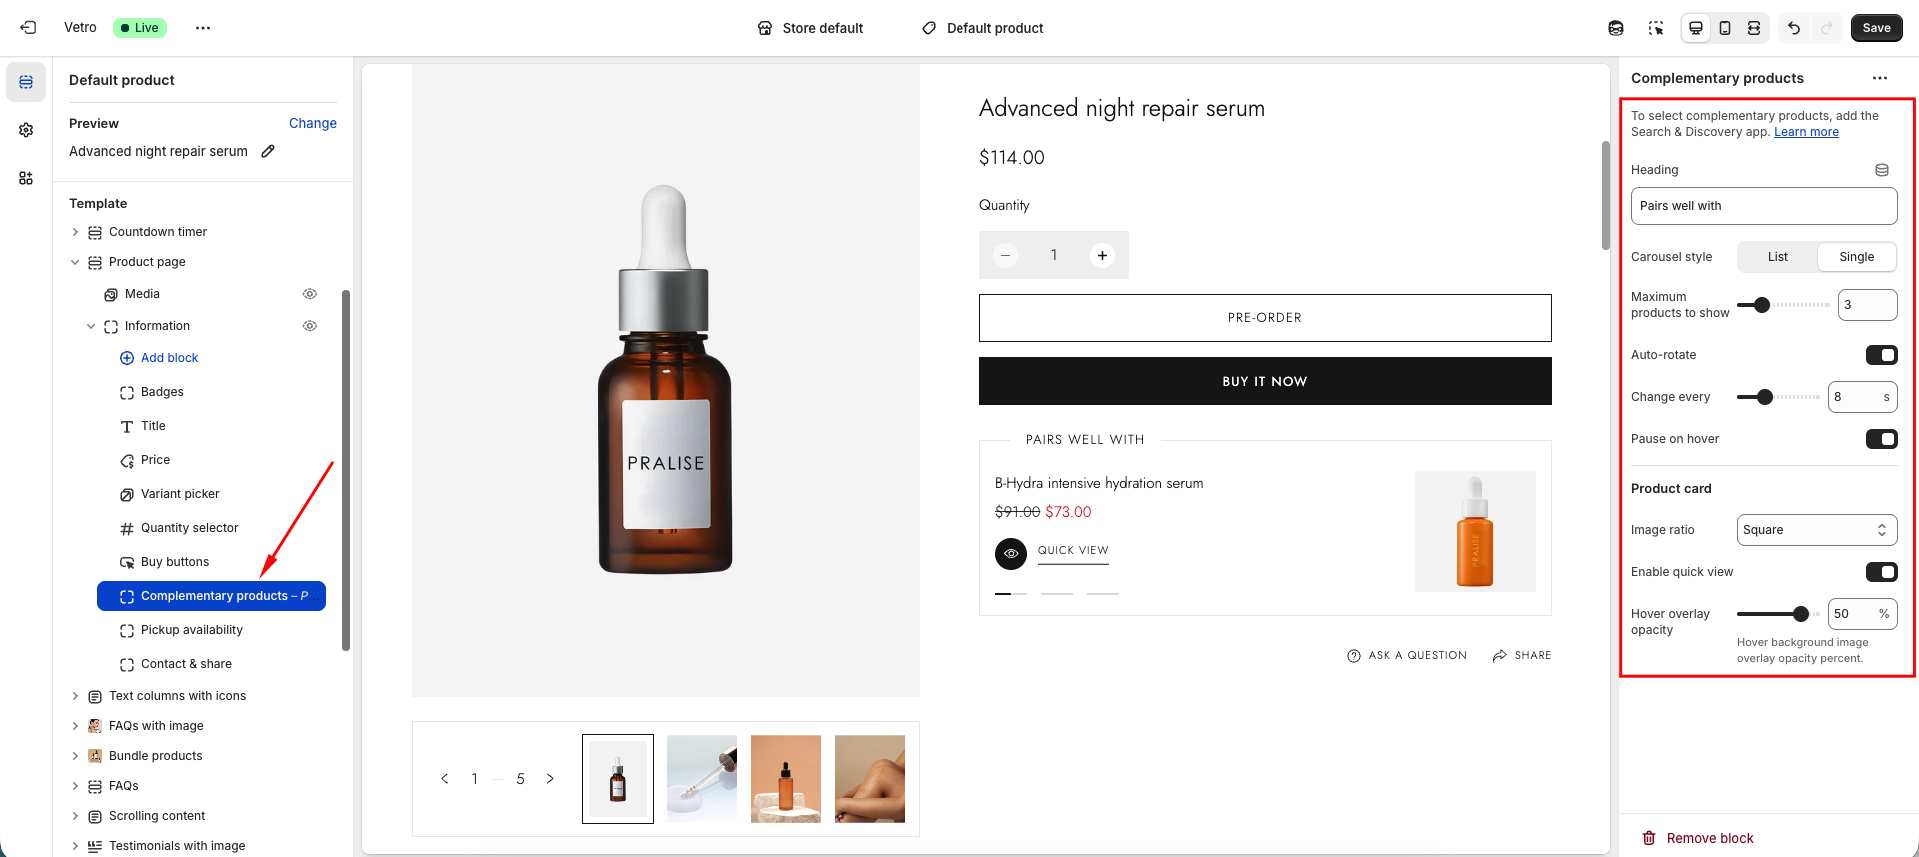Open app embeds icon in left rail
The image size is (1919, 857).
coord(26,178)
